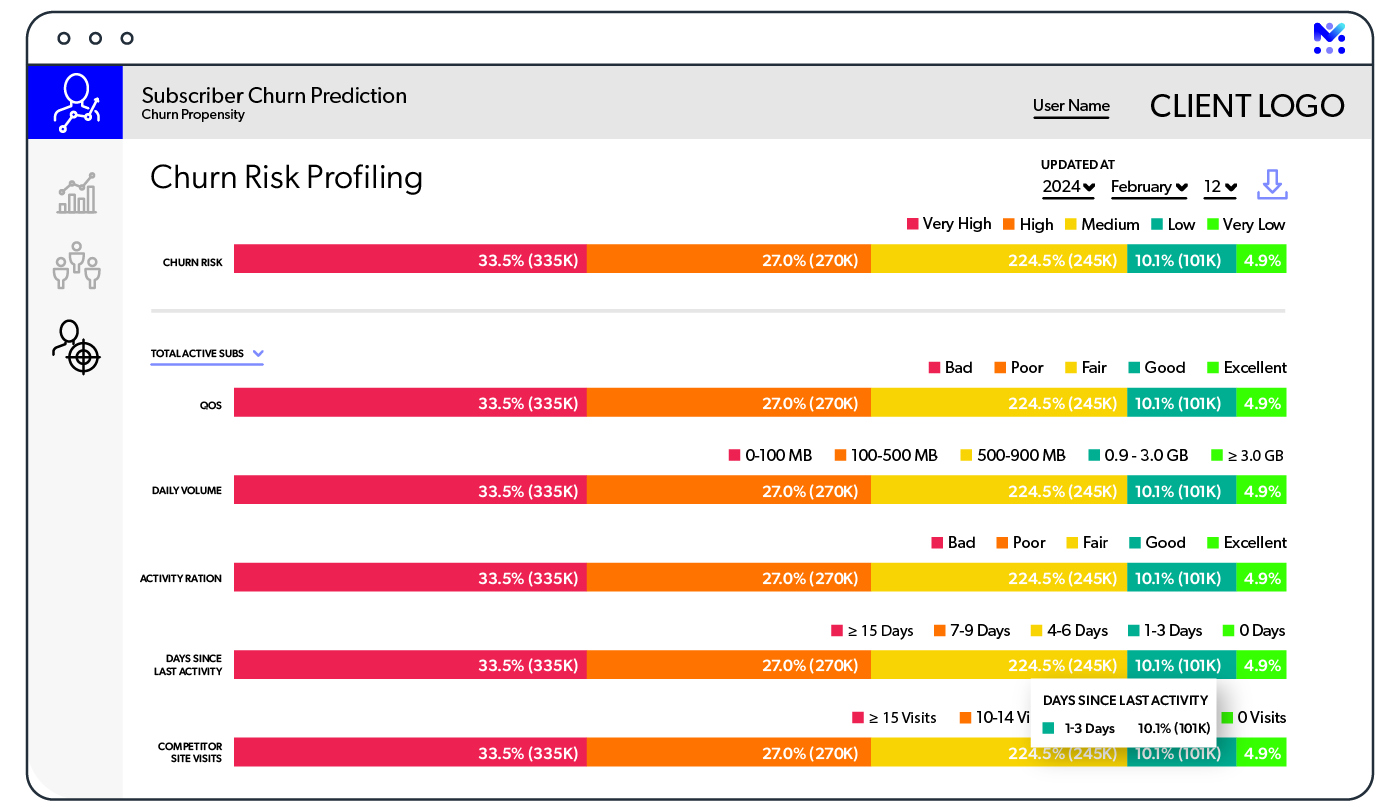Click the red 33.5% Churn Risk segment

[x=410, y=260]
